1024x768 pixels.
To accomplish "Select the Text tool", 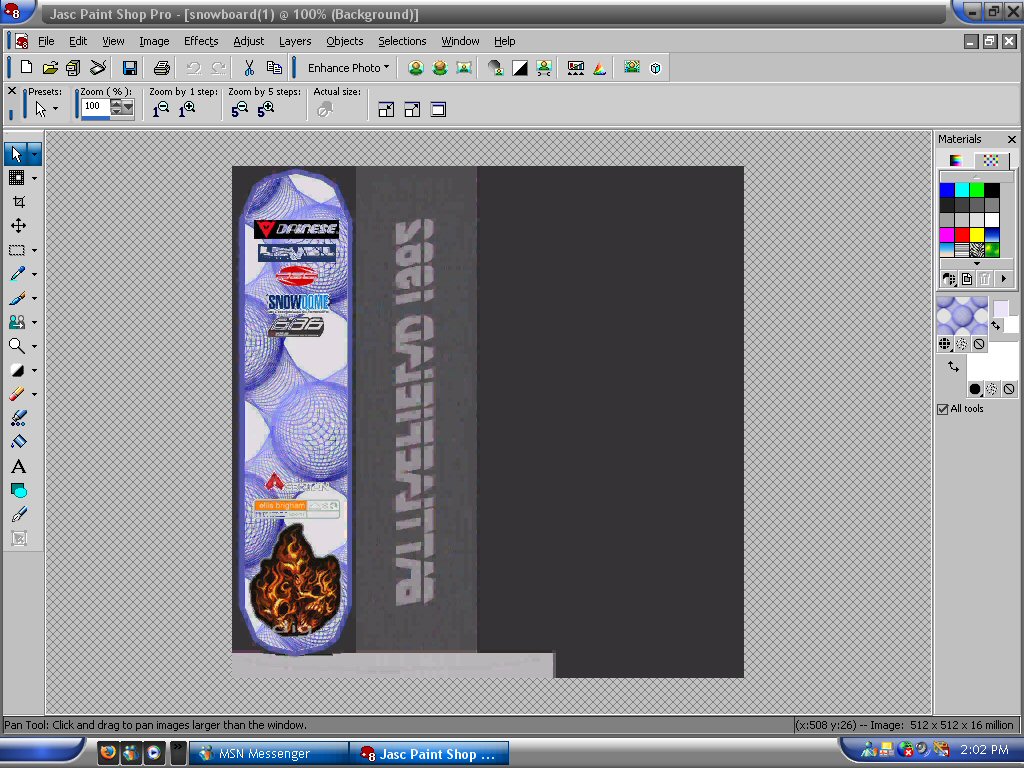I will click(x=18, y=466).
